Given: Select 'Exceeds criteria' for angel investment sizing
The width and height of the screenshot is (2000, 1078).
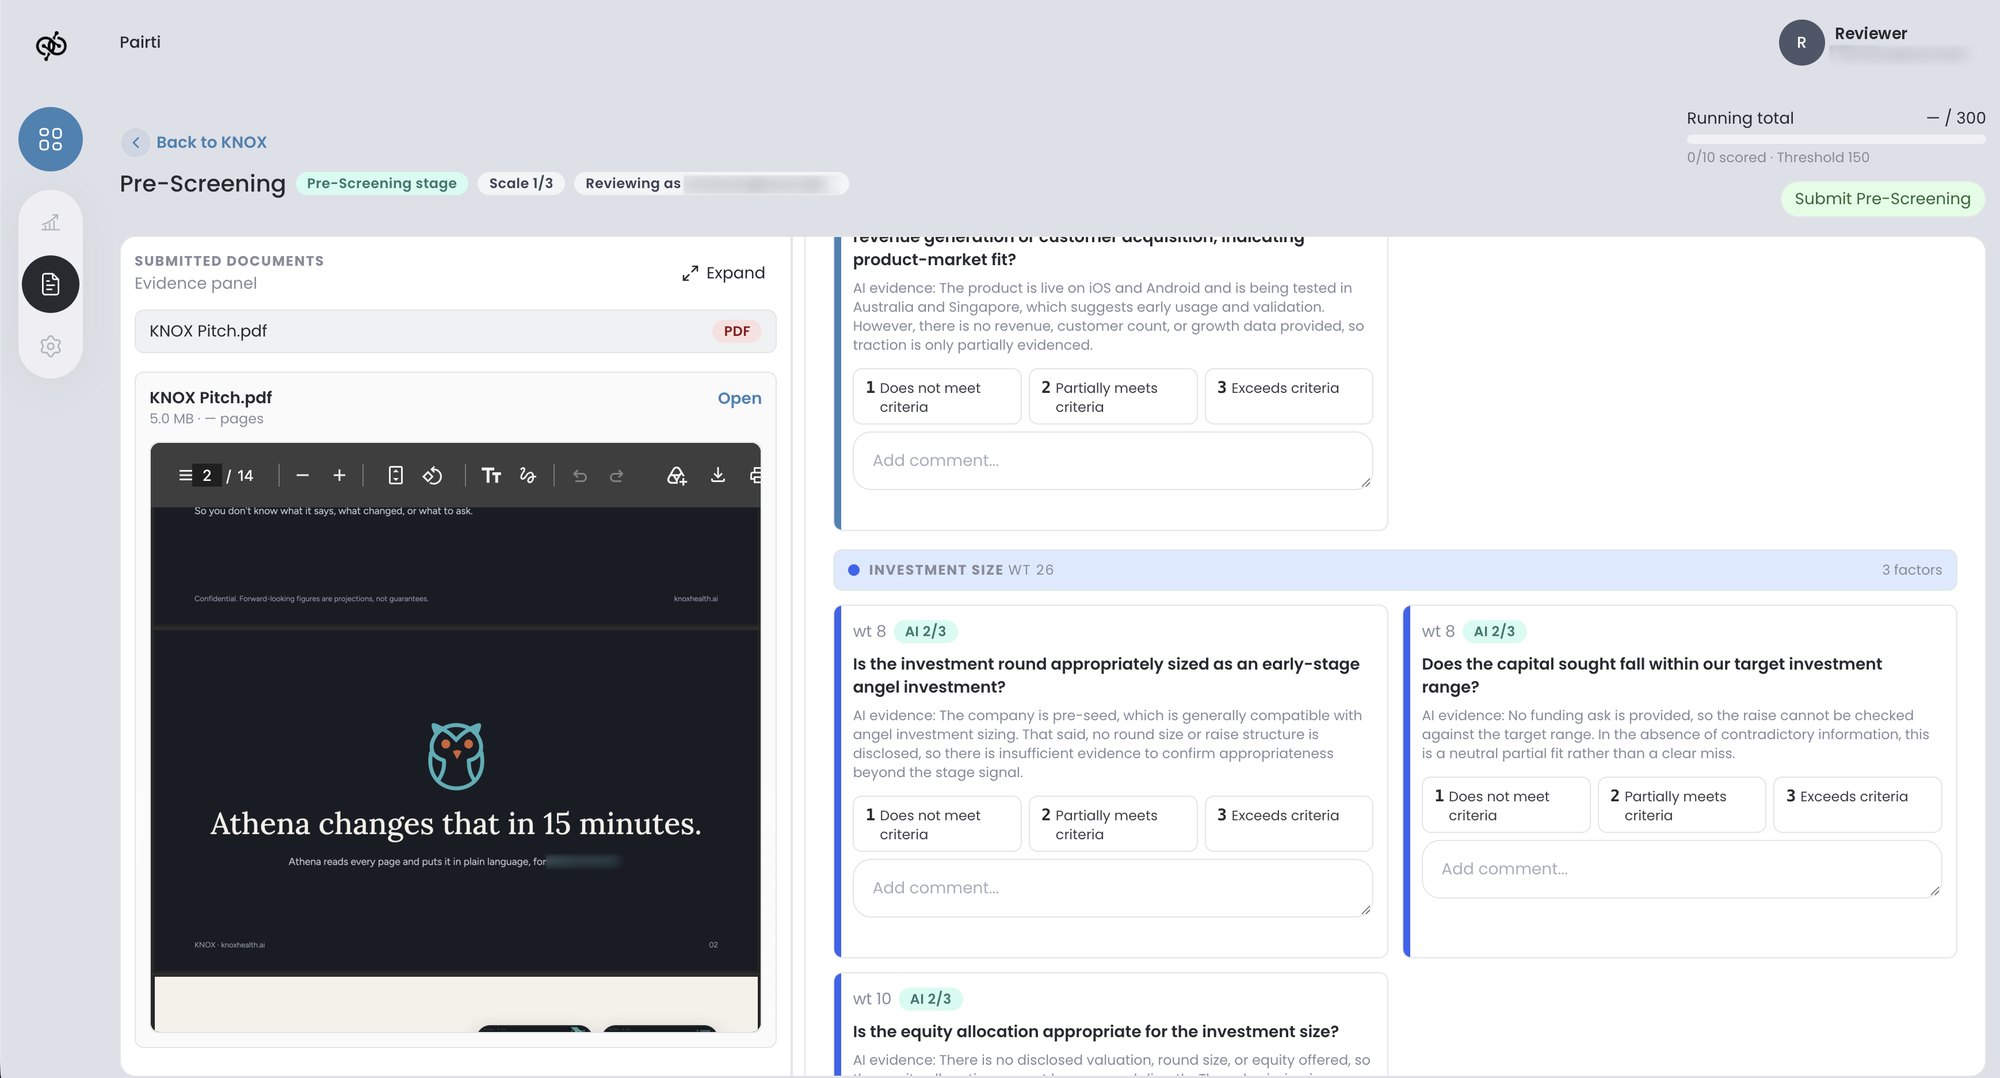Looking at the screenshot, I should pos(1288,824).
